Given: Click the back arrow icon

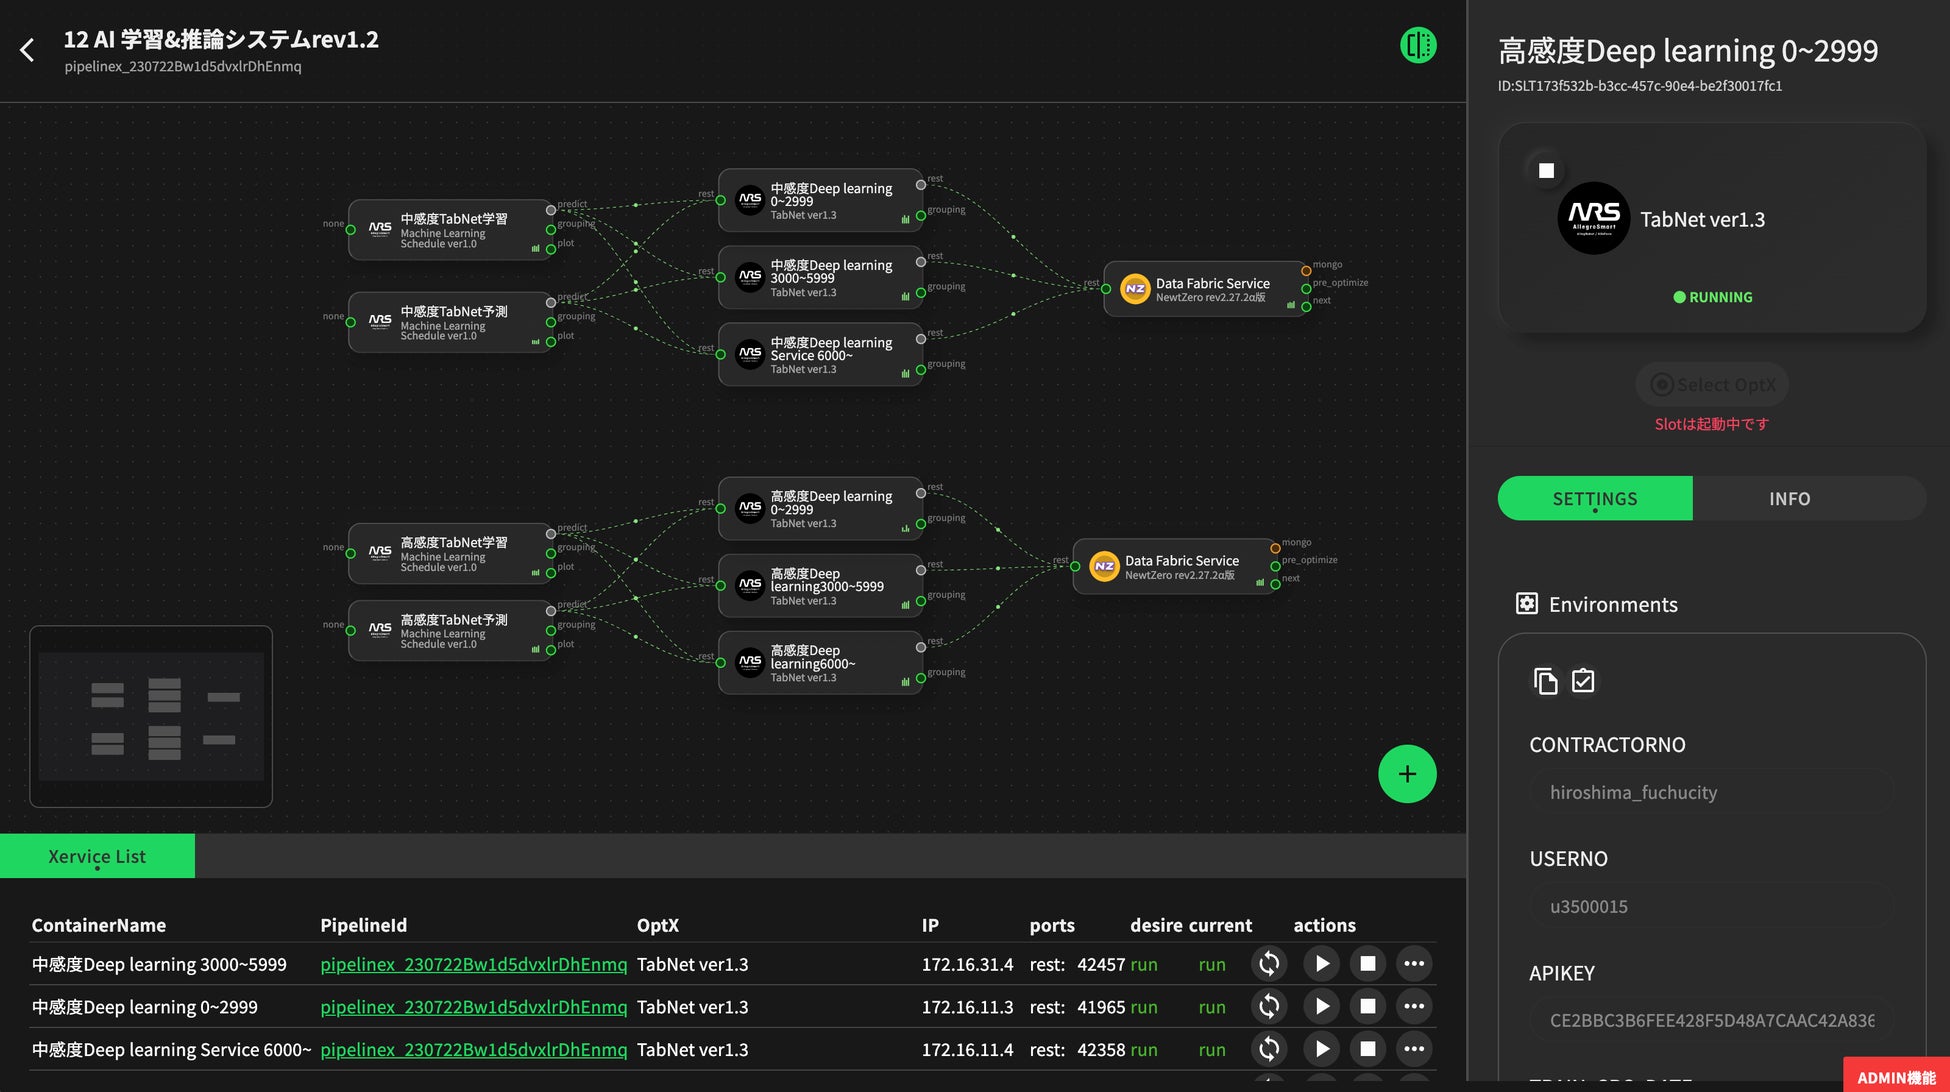Looking at the screenshot, I should (x=27, y=50).
